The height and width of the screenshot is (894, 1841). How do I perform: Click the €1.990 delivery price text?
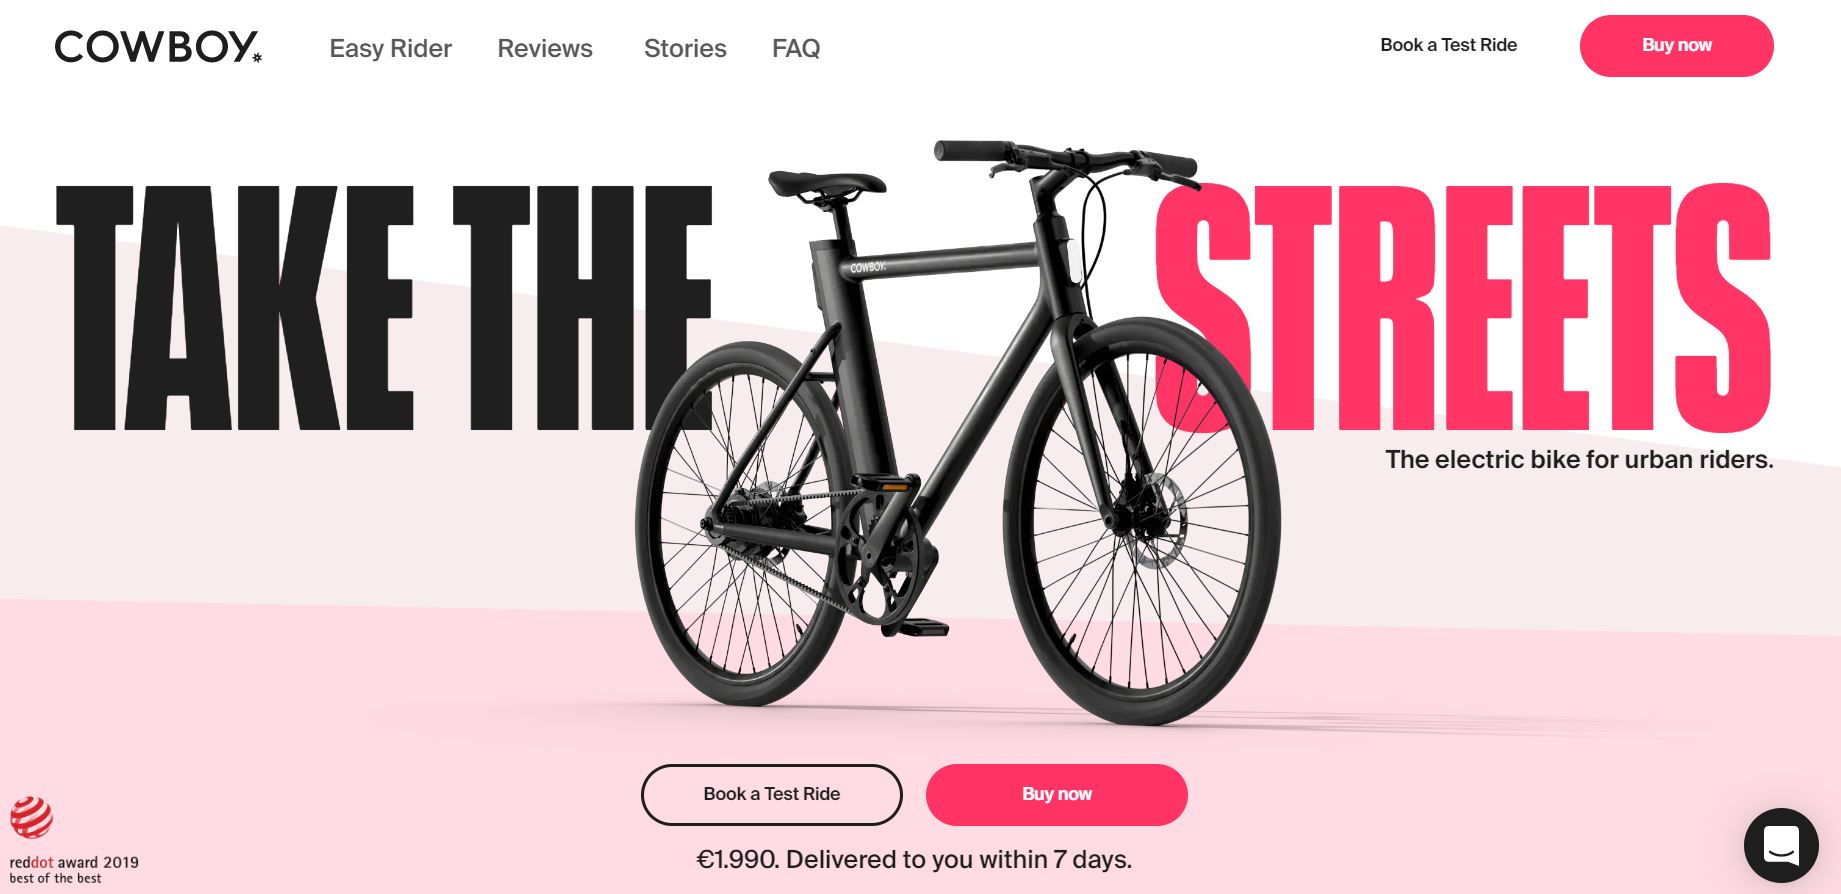pyautogui.click(x=914, y=859)
